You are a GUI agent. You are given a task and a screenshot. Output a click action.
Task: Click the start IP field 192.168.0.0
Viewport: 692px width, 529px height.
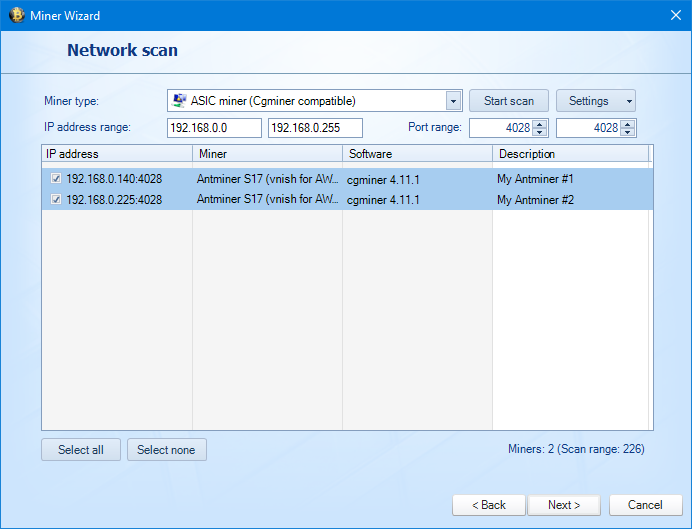click(214, 128)
